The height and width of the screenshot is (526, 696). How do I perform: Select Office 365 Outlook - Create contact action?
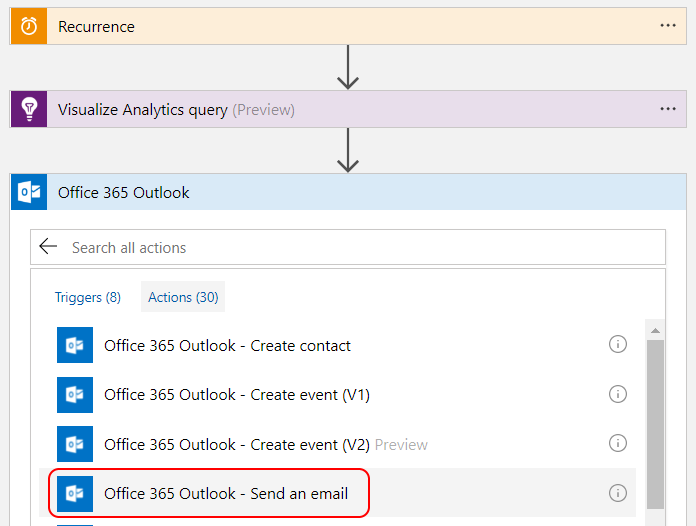(227, 346)
